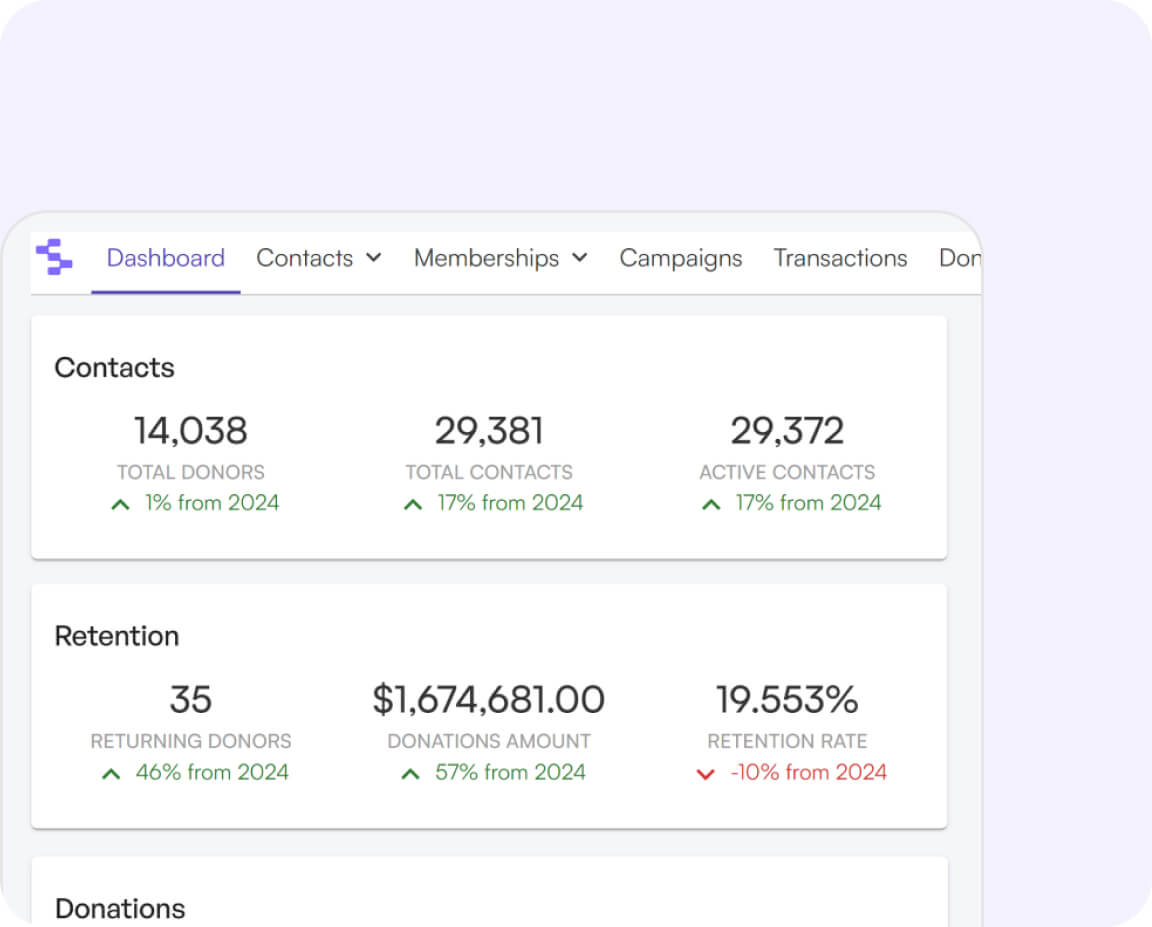
Task: Expand the Contacts dropdown chevron
Action: [x=374, y=258]
